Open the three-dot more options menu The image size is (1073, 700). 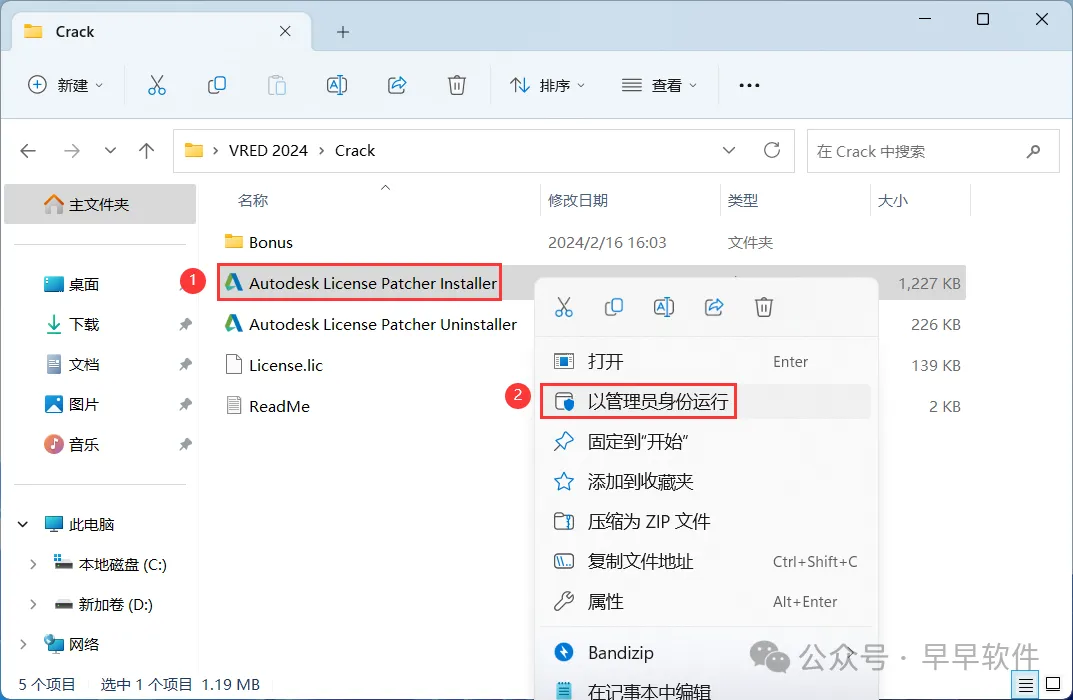pyautogui.click(x=749, y=86)
